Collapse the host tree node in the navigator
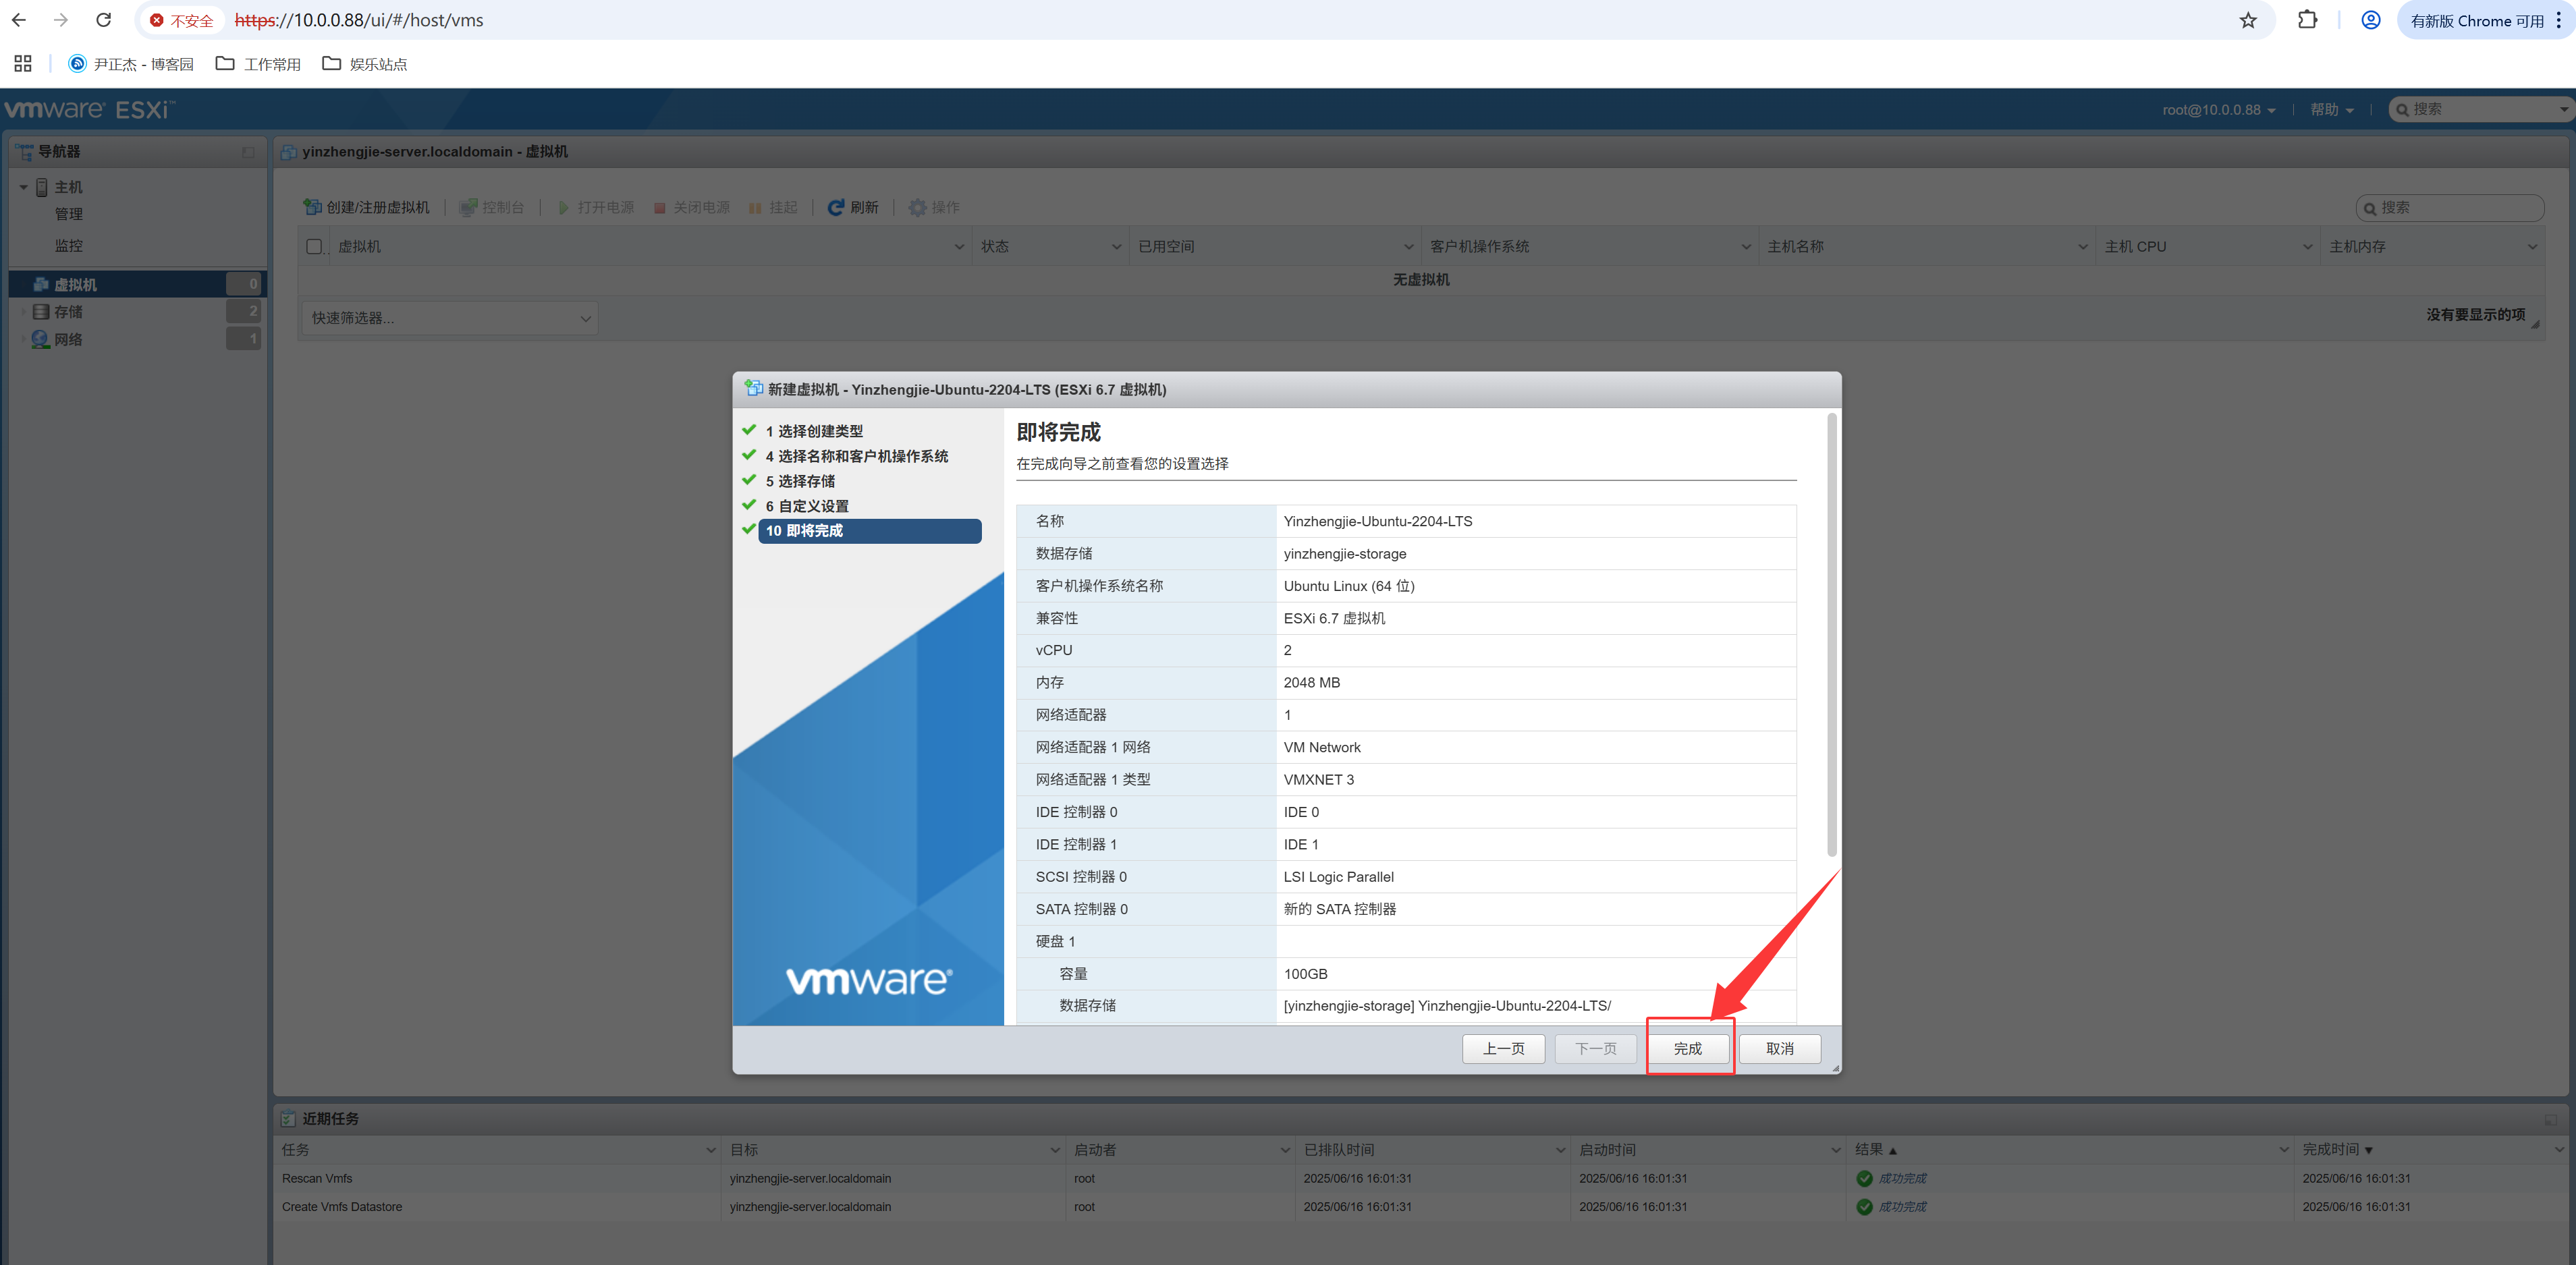2576x1265 pixels. pyautogui.click(x=23, y=187)
